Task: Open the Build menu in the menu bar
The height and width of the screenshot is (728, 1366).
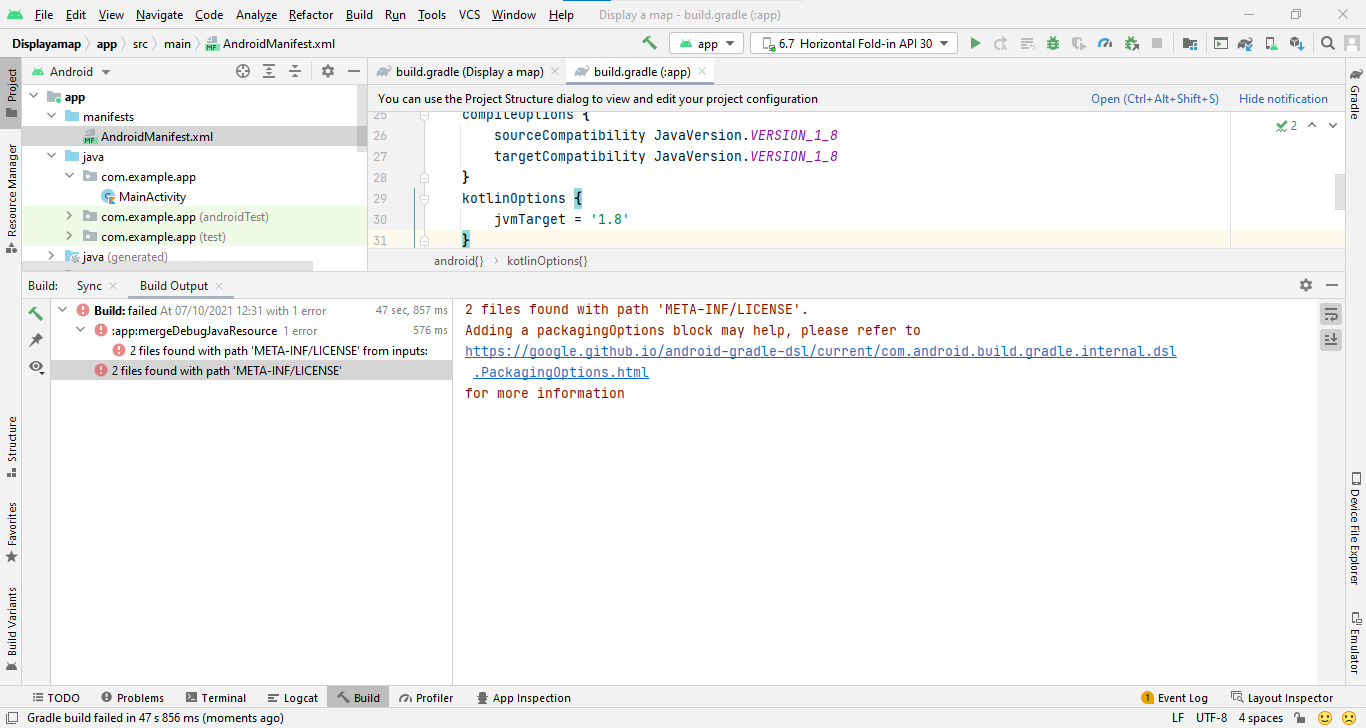Action: [x=359, y=15]
